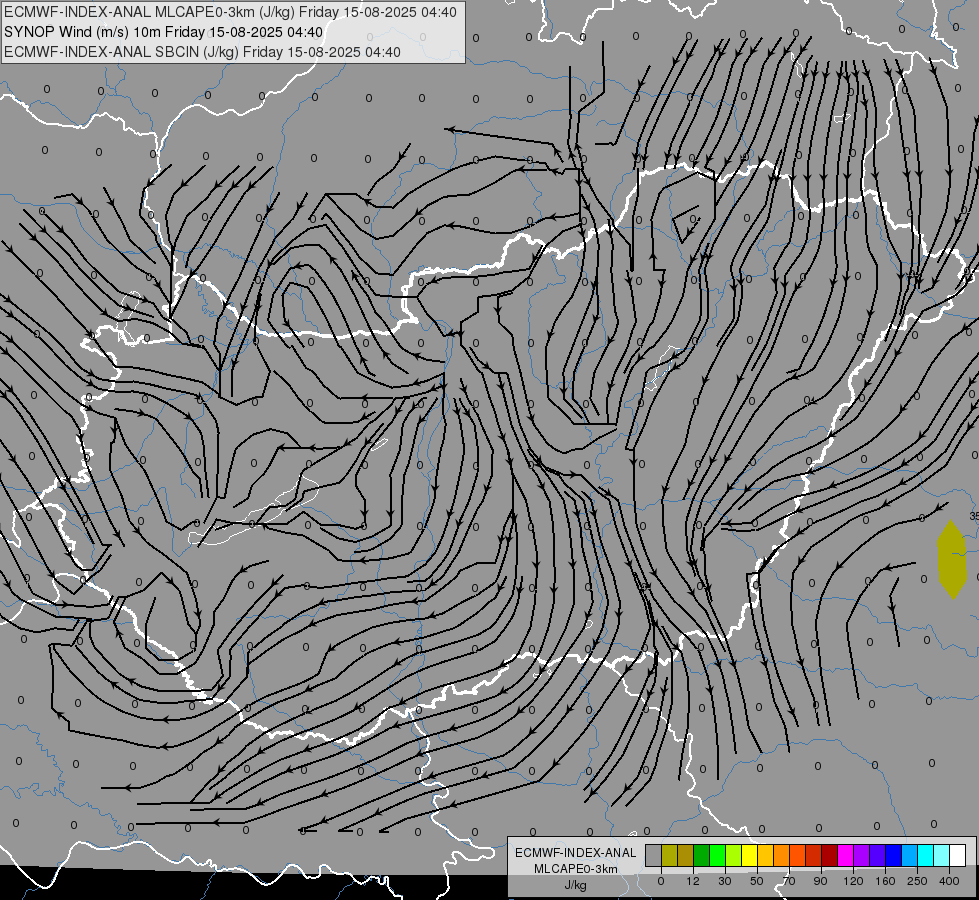Click the J/kg unit label in legend

pyautogui.click(x=576, y=885)
